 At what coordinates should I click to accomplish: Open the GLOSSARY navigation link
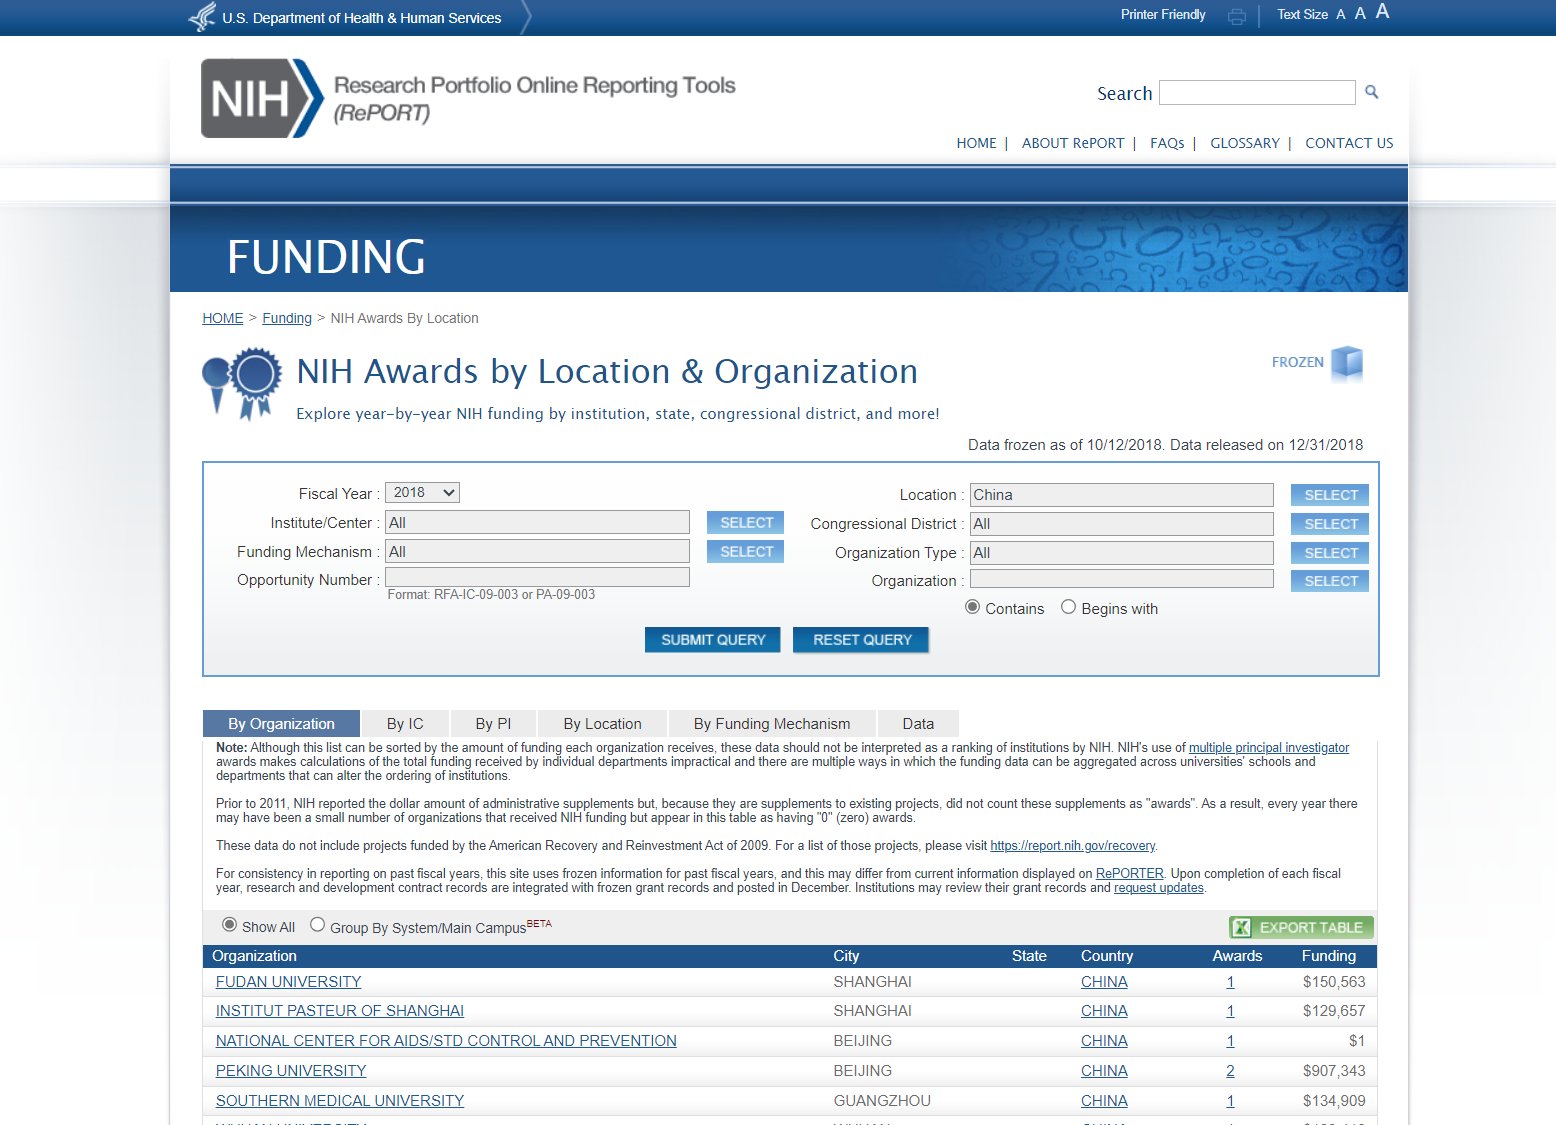click(1245, 143)
